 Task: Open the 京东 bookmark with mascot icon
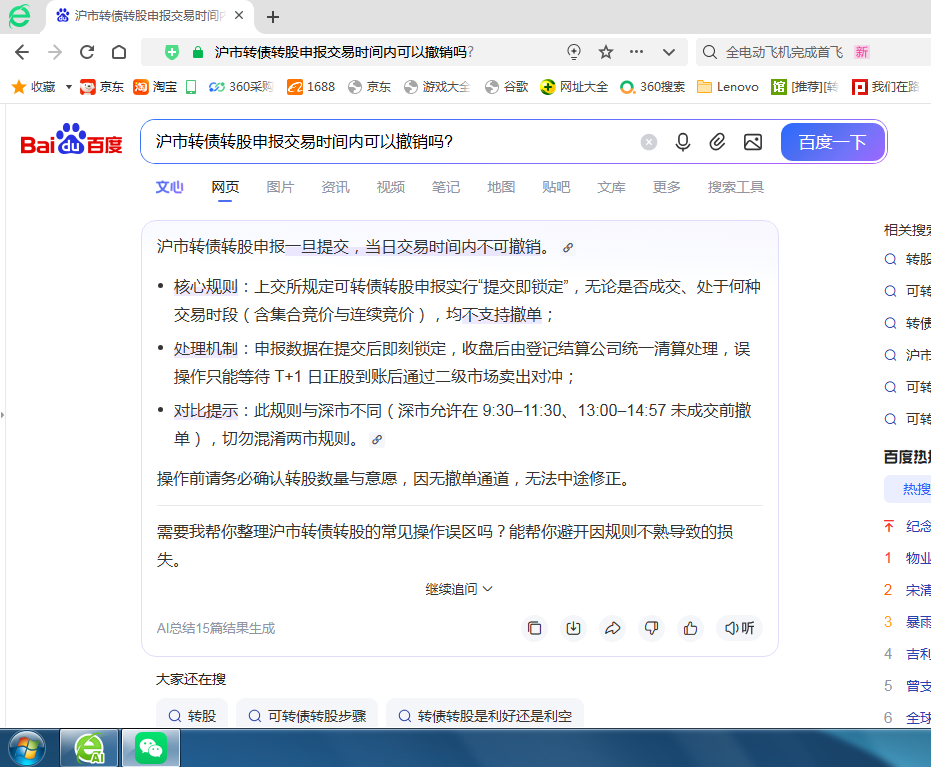[x=102, y=87]
